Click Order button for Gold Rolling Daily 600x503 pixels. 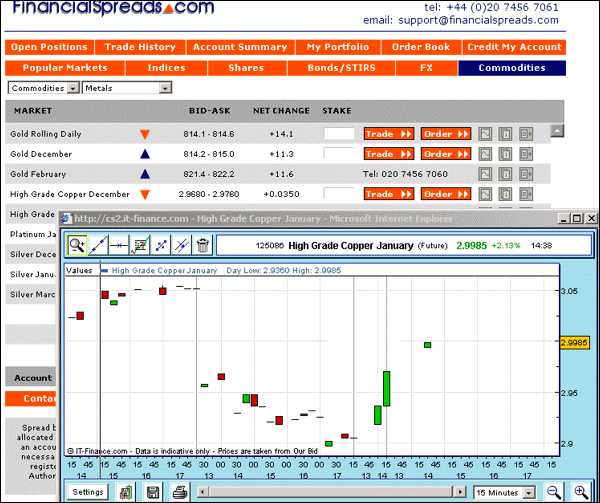click(x=446, y=134)
